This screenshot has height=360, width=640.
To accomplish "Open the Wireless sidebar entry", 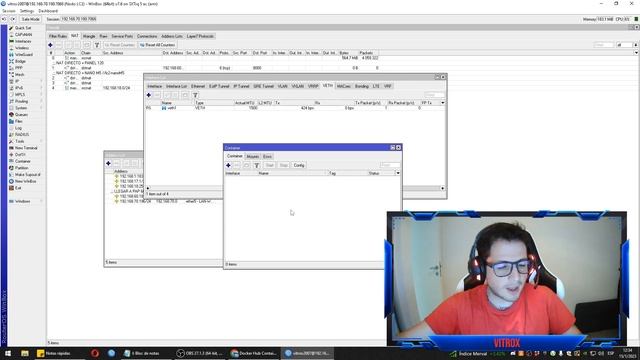I will pyautogui.click(x=22, y=48).
